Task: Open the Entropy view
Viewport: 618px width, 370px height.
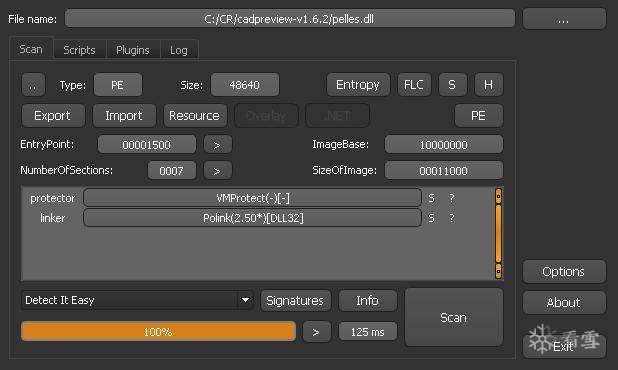Action: tap(358, 85)
